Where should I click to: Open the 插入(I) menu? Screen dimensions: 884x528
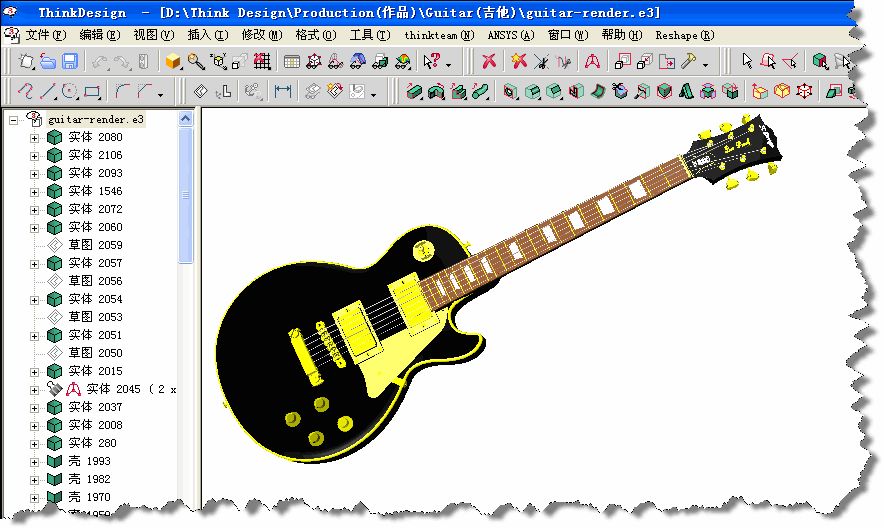pos(208,35)
